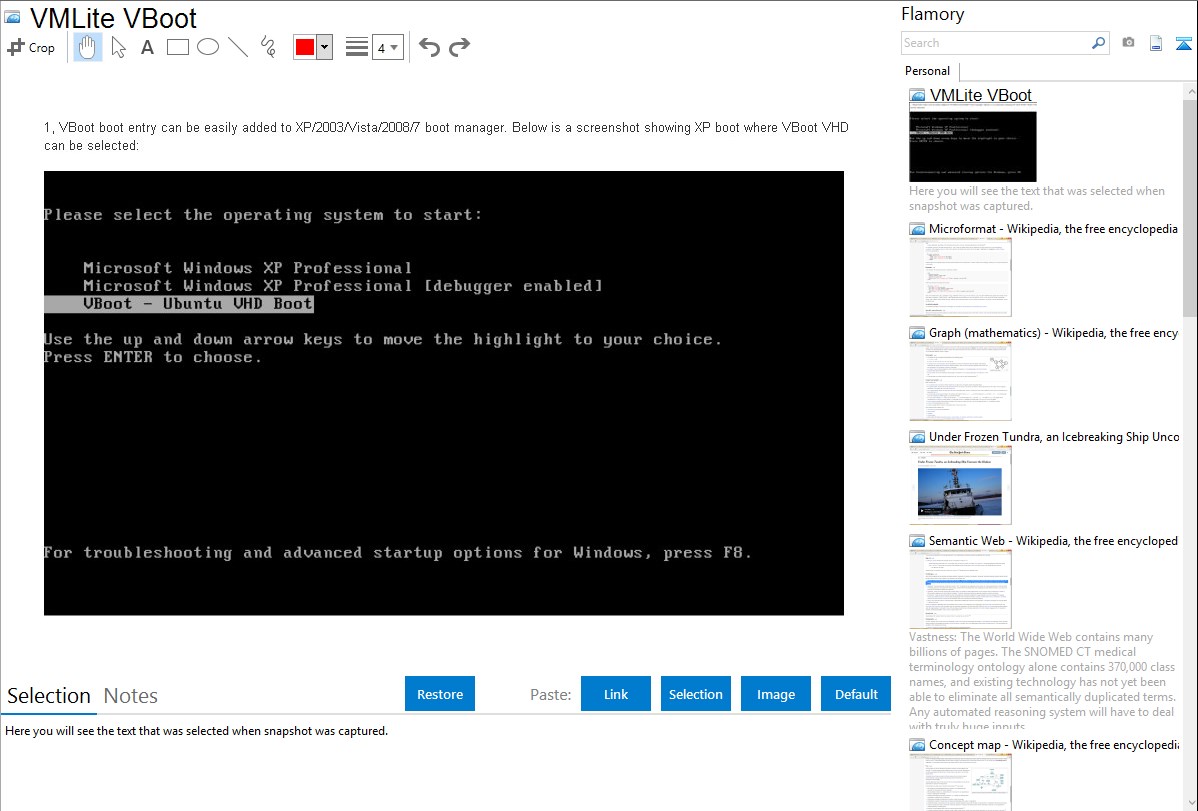This screenshot has width=1198, height=811.
Task: Click the 'Flamory' sidebar heading
Action: [933, 14]
